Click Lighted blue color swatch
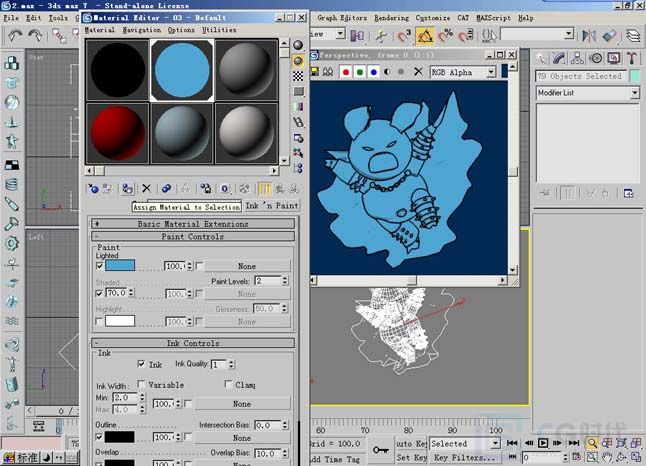Viewport: 646px width, 466px height. click(x=120, y=265)
